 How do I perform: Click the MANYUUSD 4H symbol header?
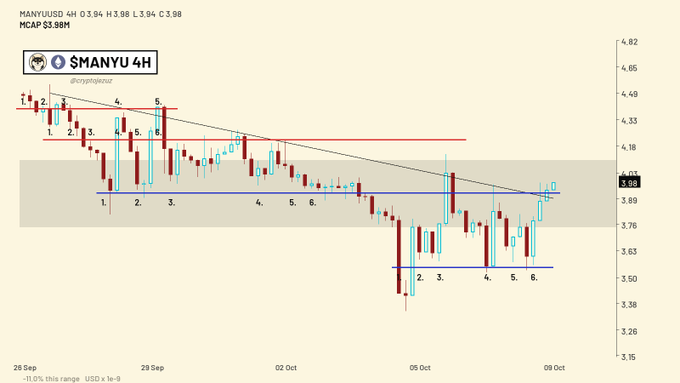(48, 14)
